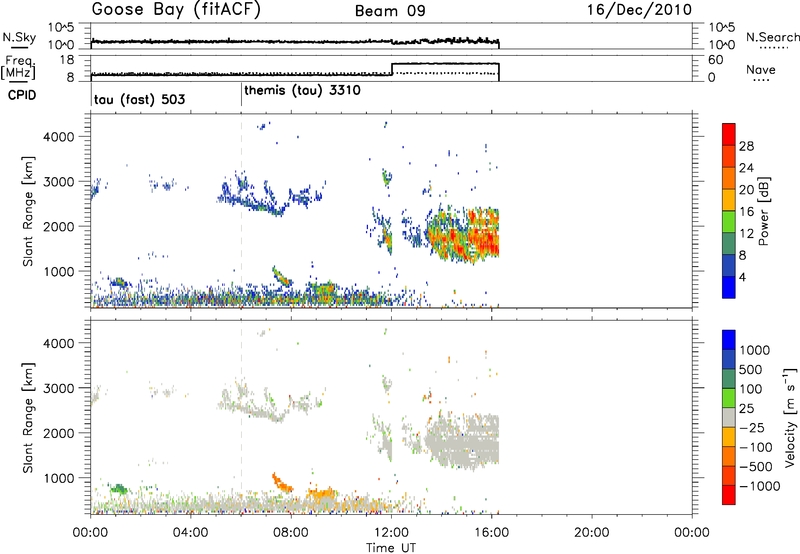Click the '12:00' time axis tick
The width and height of the screenshot is (800, 554).
(x=391, y=533)
